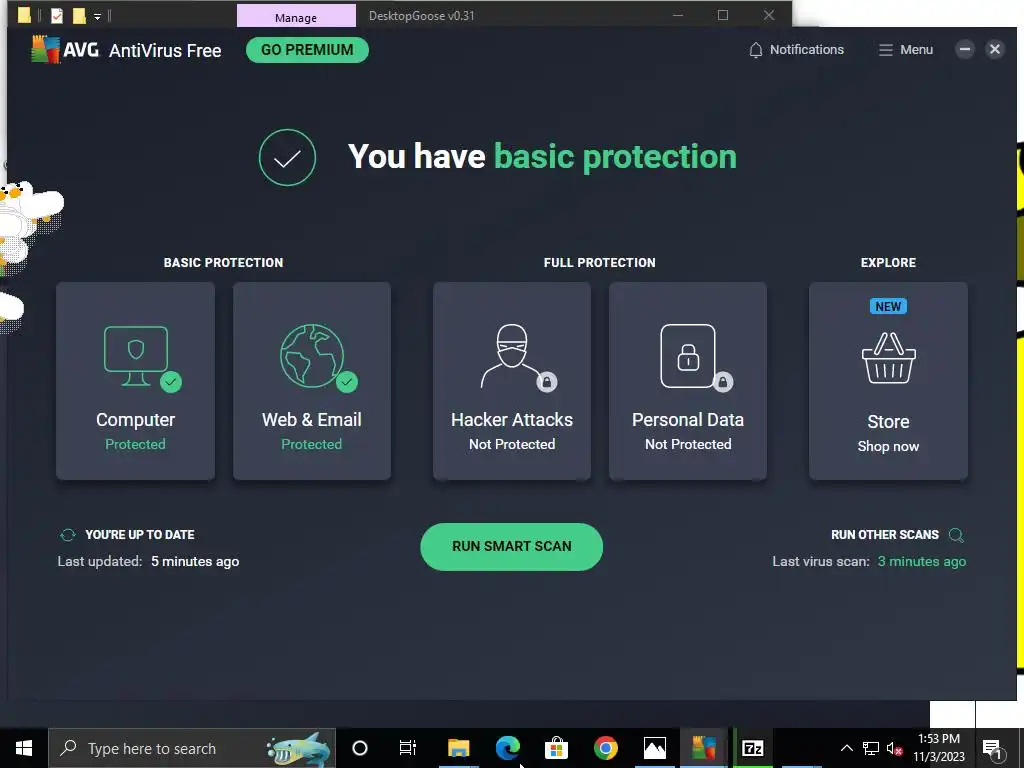1024x768 pixels.
Task: Close the AVG AntiVirus window
Action: (x=995, y=50)
